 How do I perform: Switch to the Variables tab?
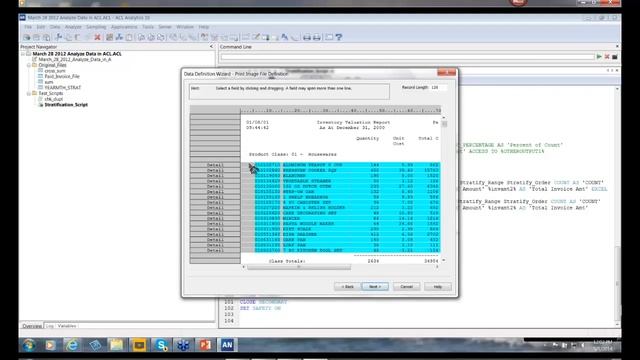[x=67, y=326]
